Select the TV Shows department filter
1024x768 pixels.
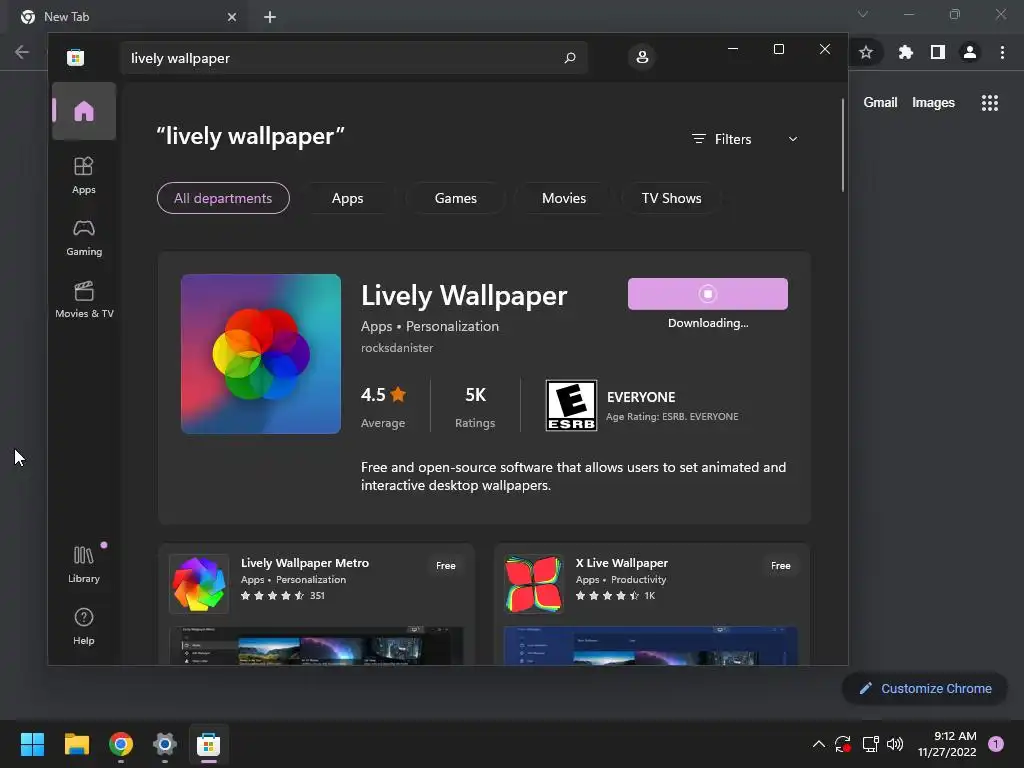671,198
